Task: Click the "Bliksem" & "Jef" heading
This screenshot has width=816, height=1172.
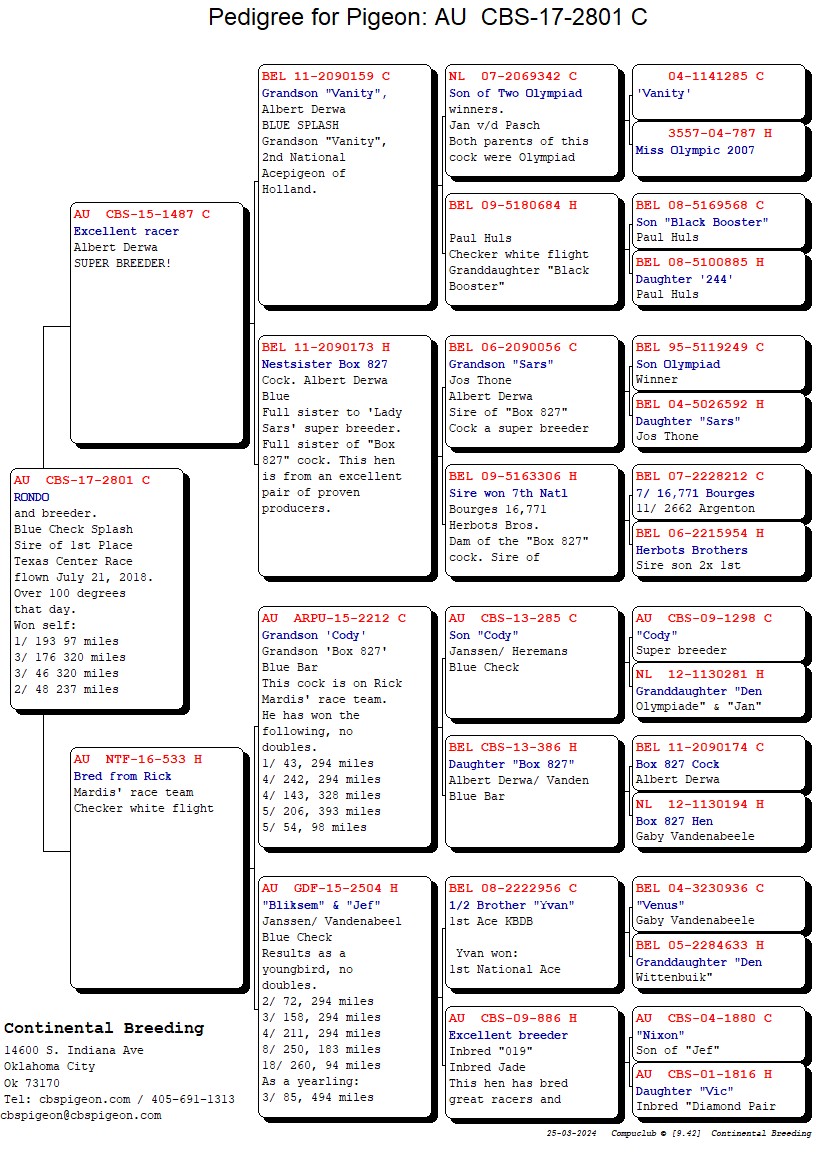Action: (315, 905)
